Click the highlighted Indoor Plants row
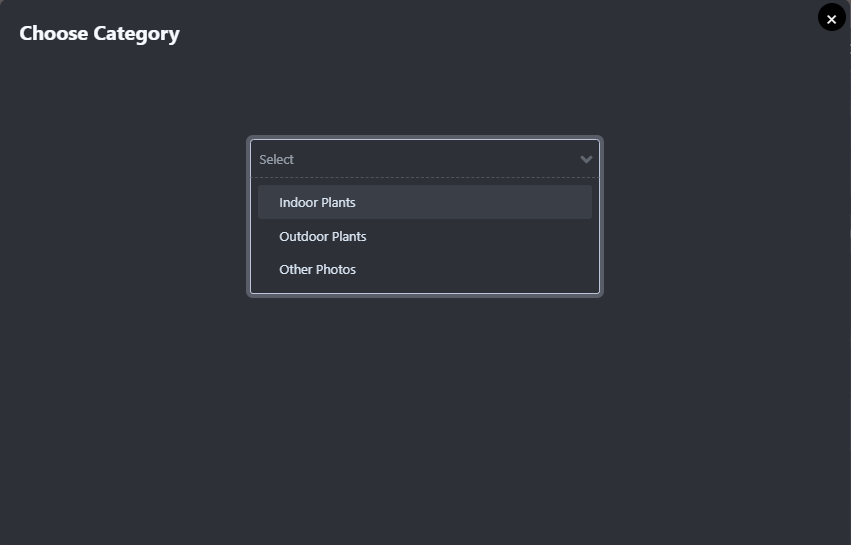 click(424, 202)
